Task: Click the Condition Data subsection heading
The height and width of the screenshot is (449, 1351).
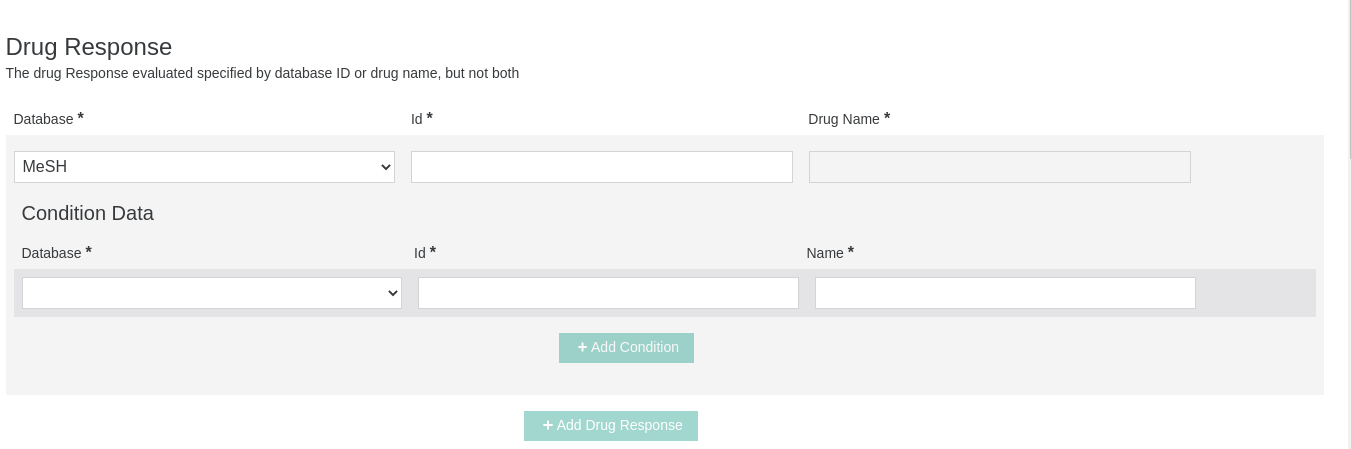Action: 87,213
